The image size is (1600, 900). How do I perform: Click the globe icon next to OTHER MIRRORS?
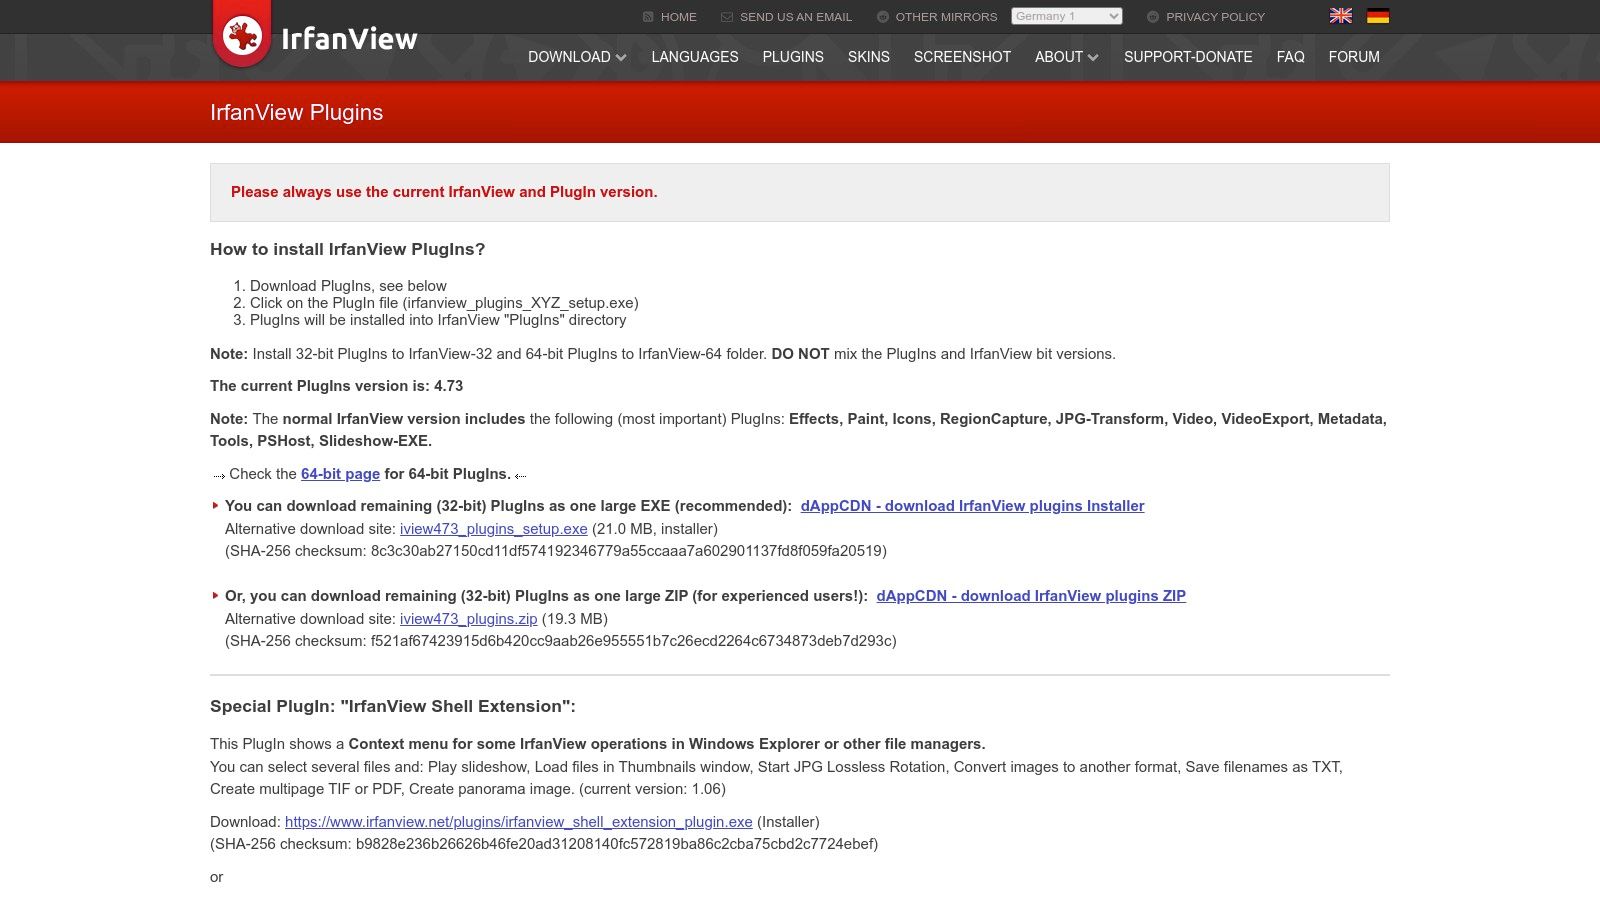click(x=881, y=16)
